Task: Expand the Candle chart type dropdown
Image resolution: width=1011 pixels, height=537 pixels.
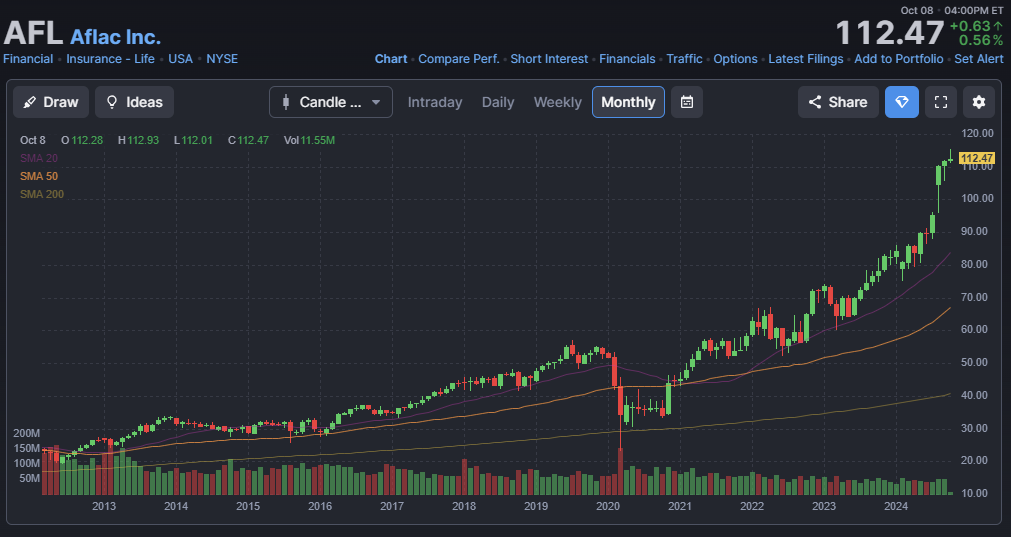Action: click(331, 102)
